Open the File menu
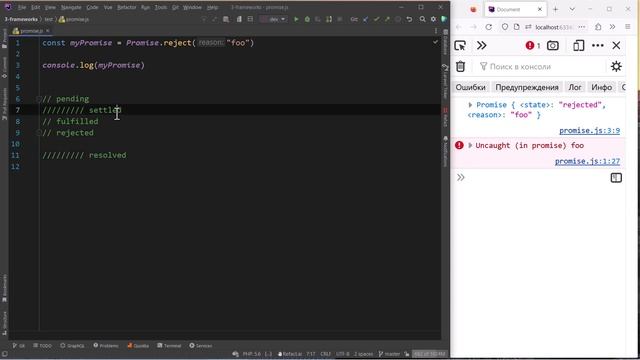 tap(22, 7)
